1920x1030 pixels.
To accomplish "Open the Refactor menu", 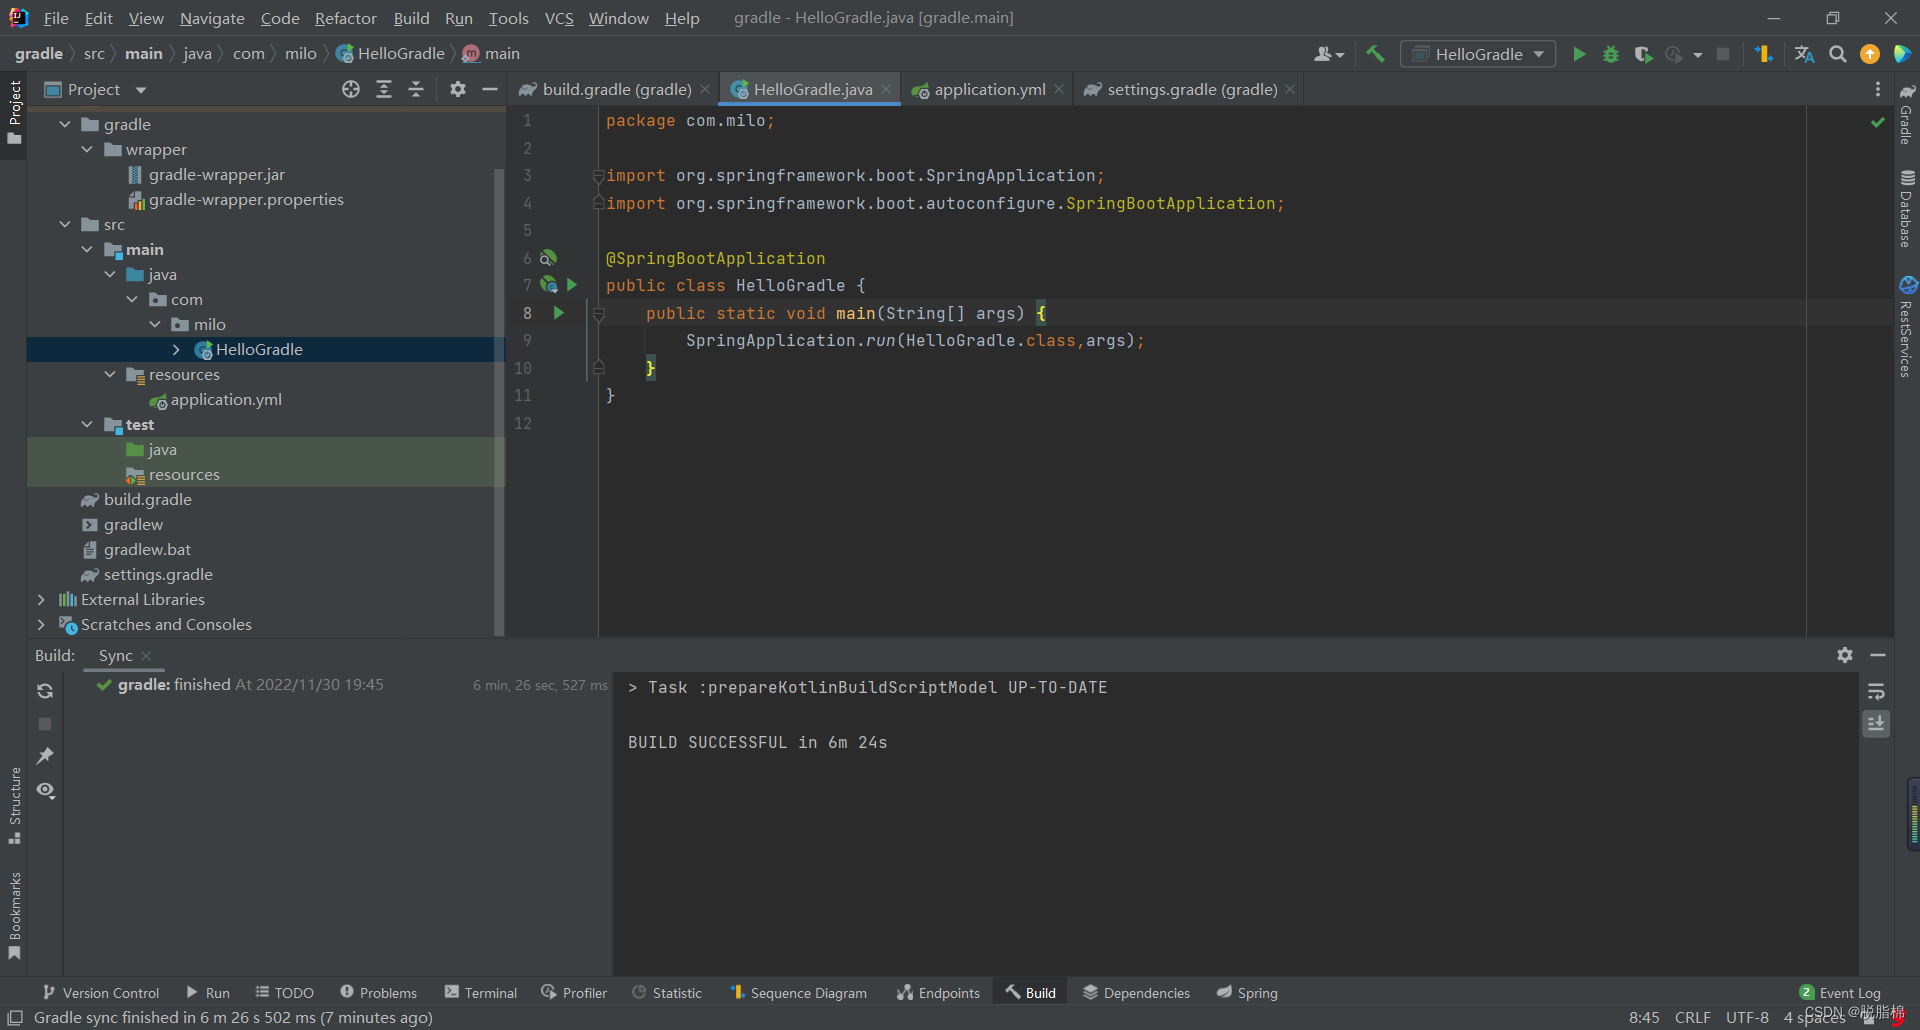I will pyautogui.click(x=345, y=18).
